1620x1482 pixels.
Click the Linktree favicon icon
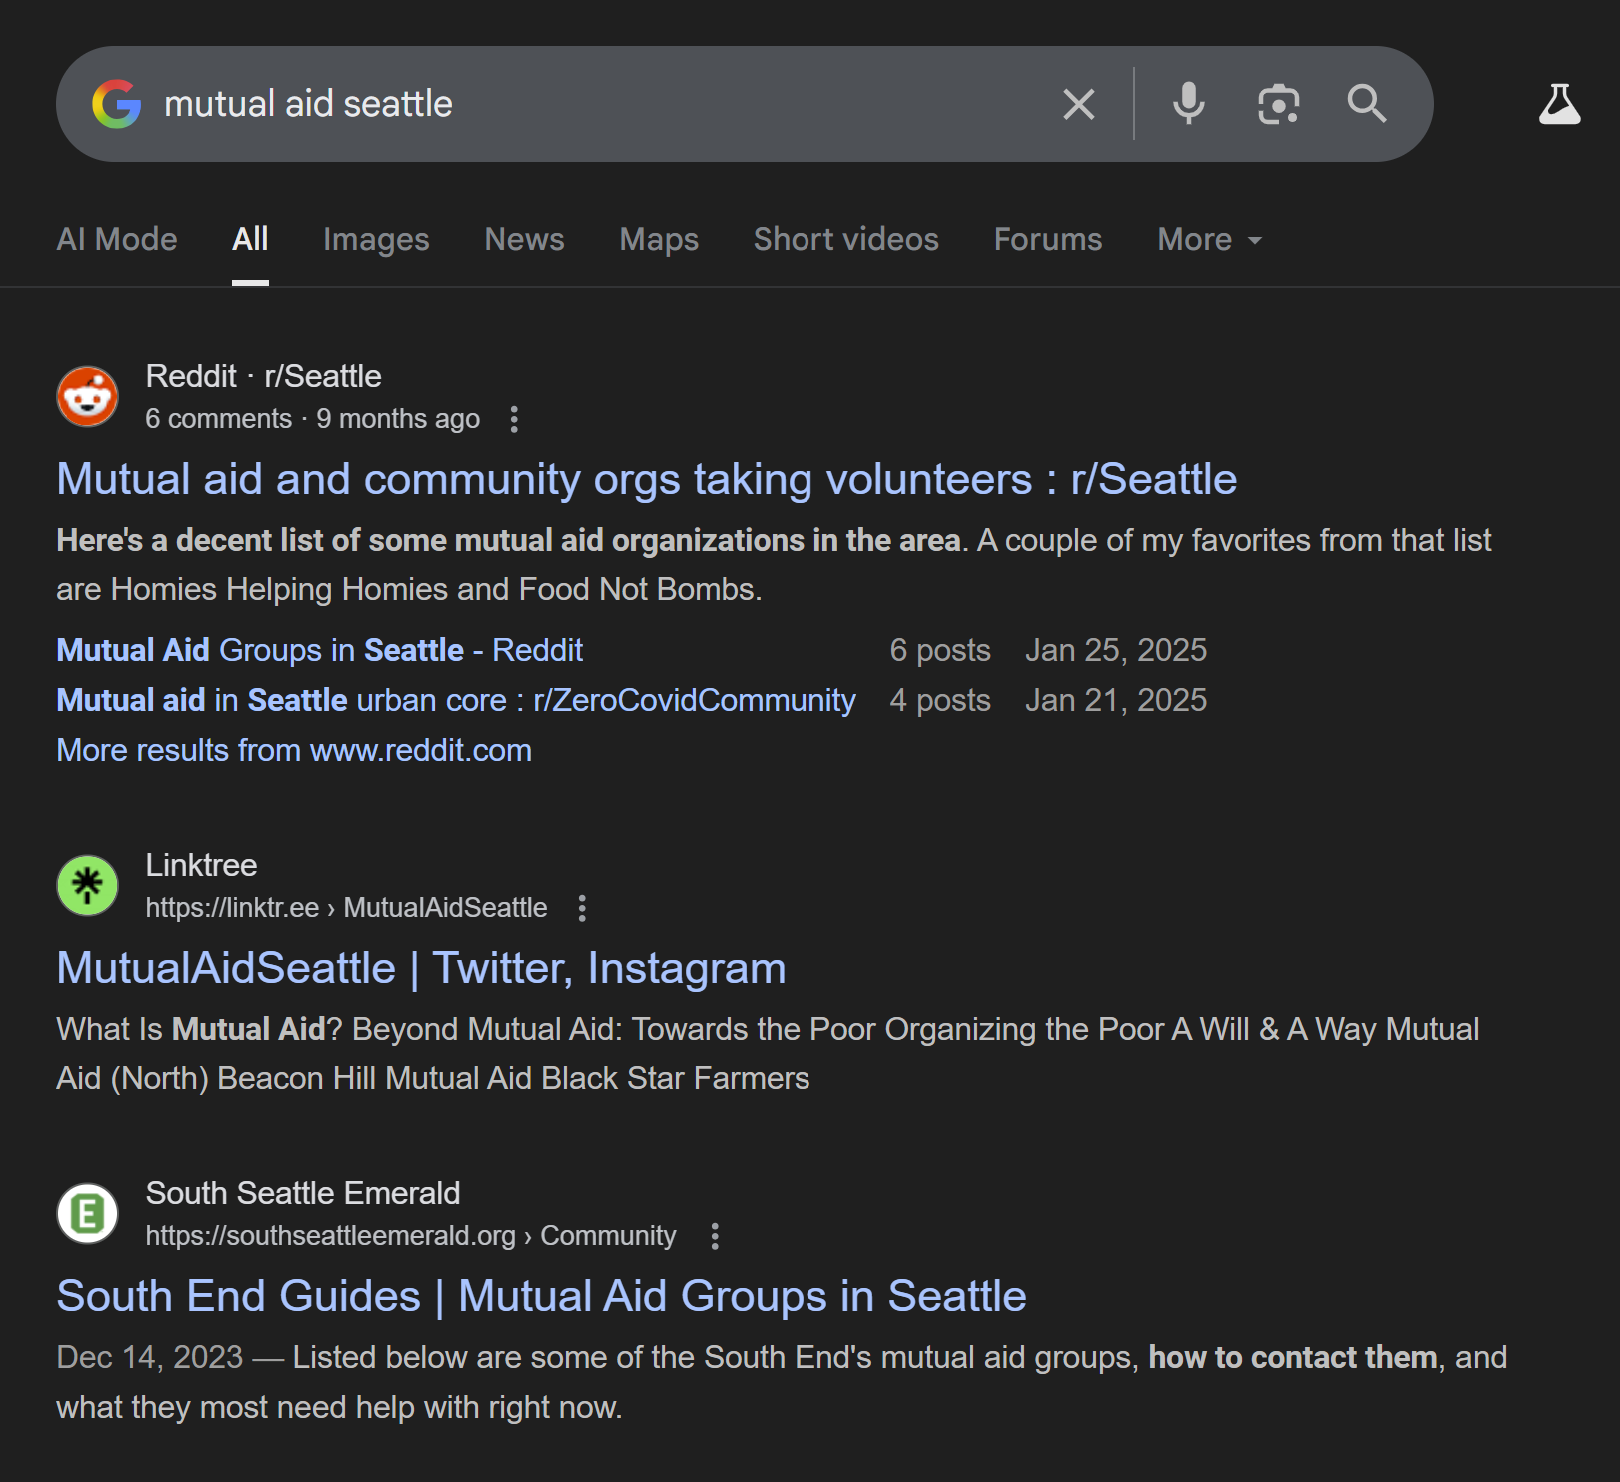88,885
